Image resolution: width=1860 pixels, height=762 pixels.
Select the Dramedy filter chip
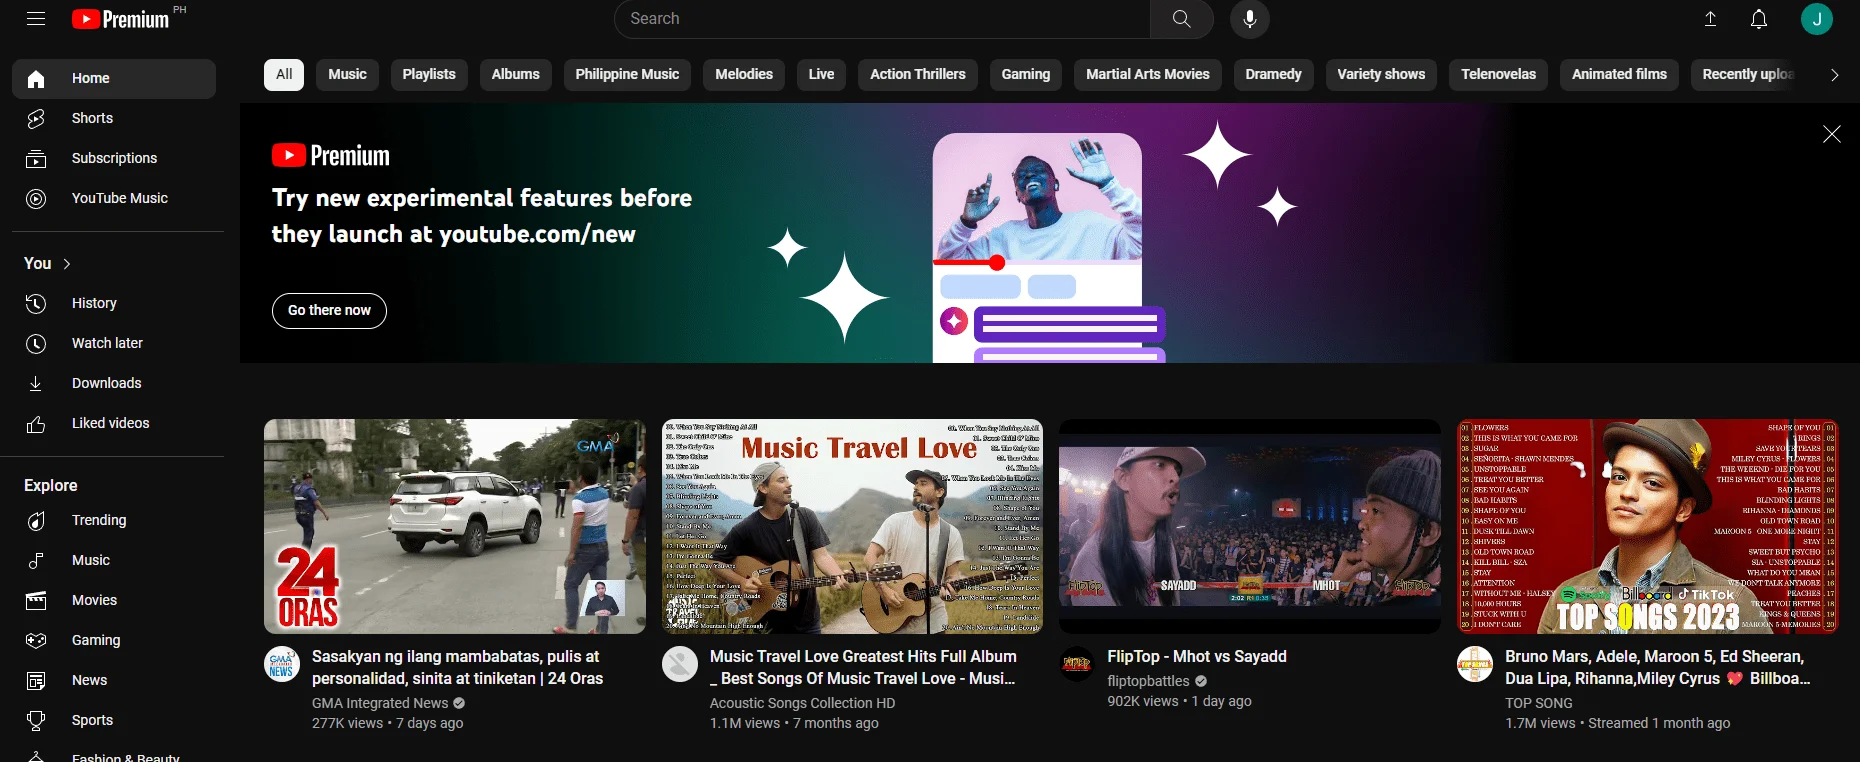pos(1274,75)
